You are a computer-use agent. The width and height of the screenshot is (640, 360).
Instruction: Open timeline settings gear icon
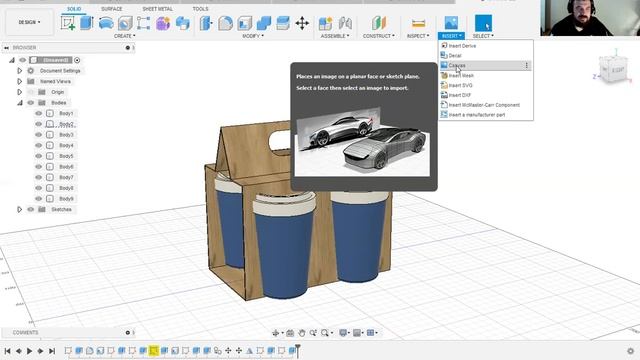pyautogui.click(x=631, y=351)
